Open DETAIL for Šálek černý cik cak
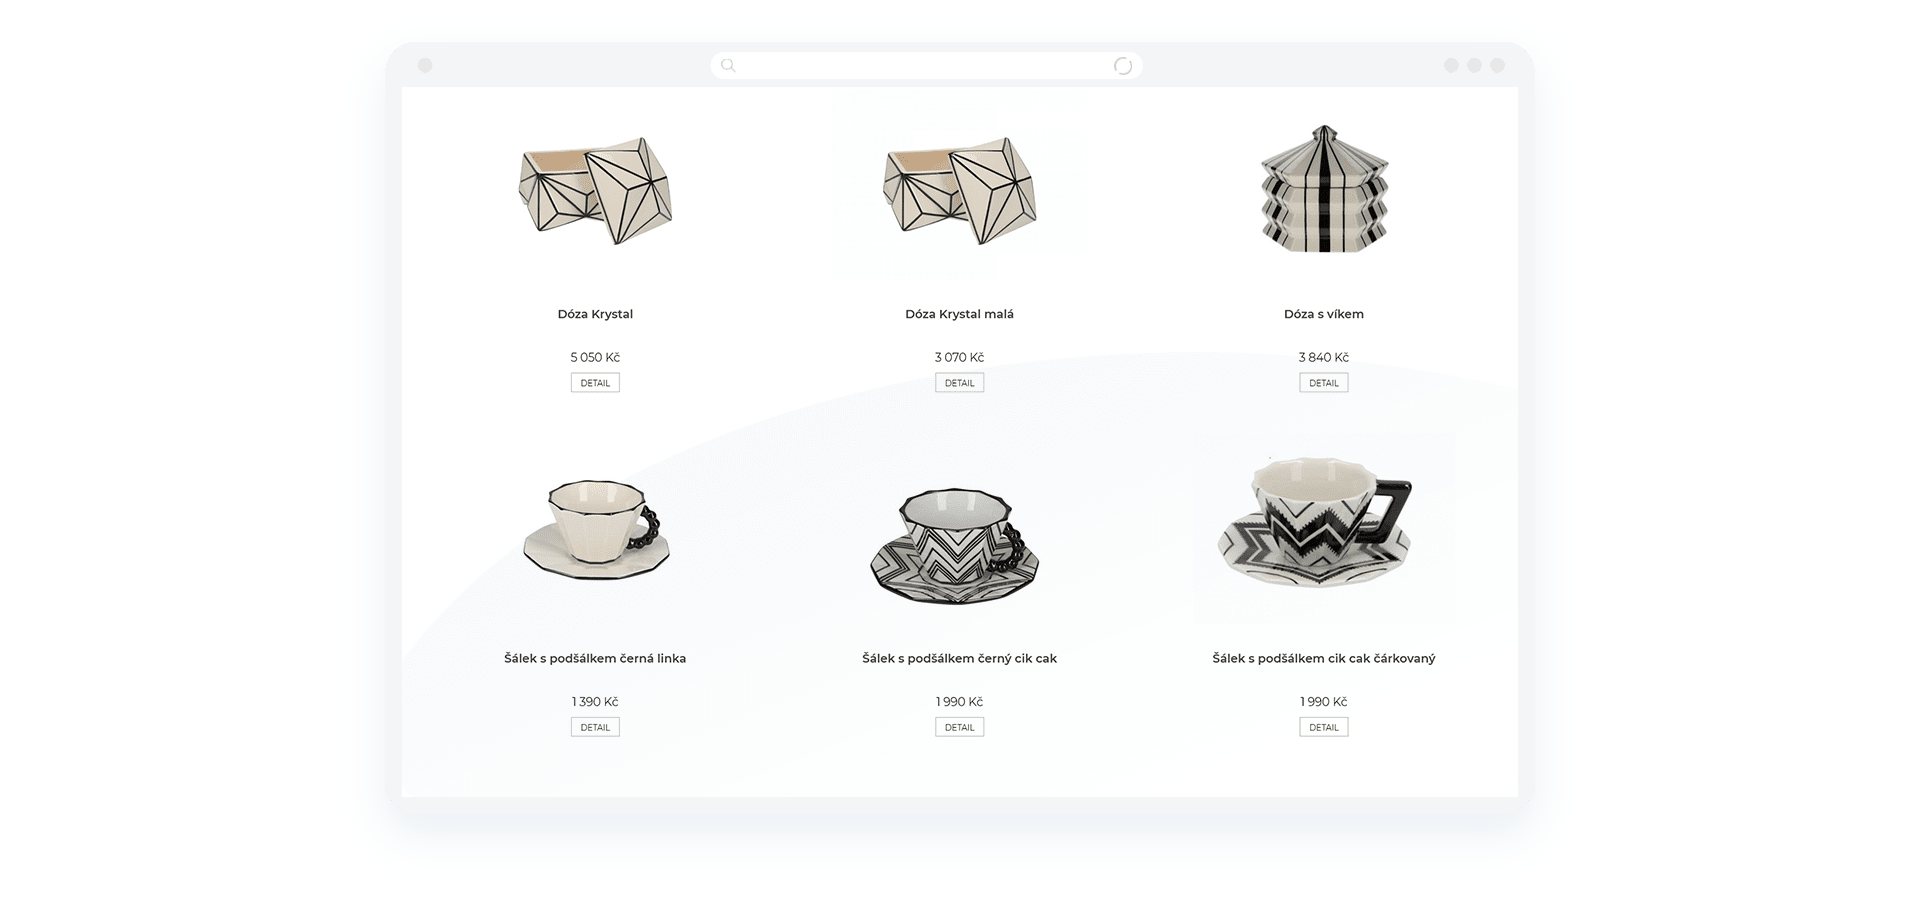The image size is (1920, 900). (959, 727)
